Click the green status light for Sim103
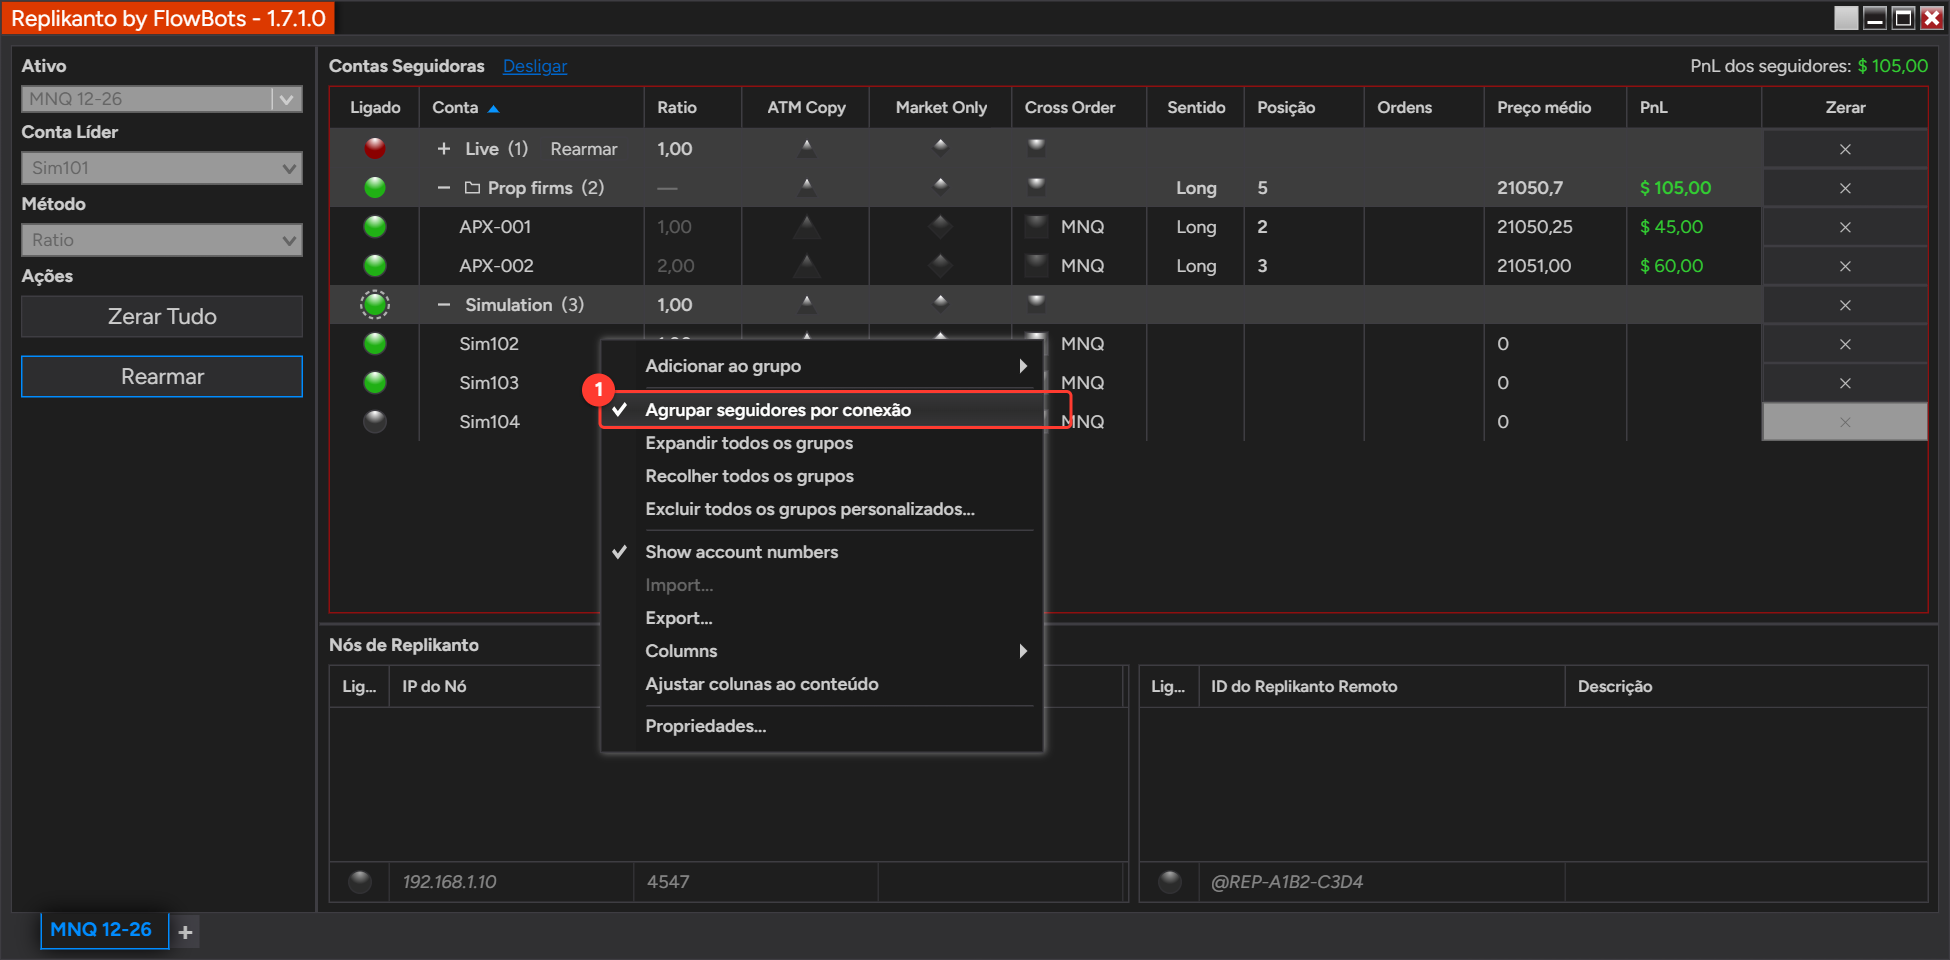The image size is (1950, 960). pos(375,382)
